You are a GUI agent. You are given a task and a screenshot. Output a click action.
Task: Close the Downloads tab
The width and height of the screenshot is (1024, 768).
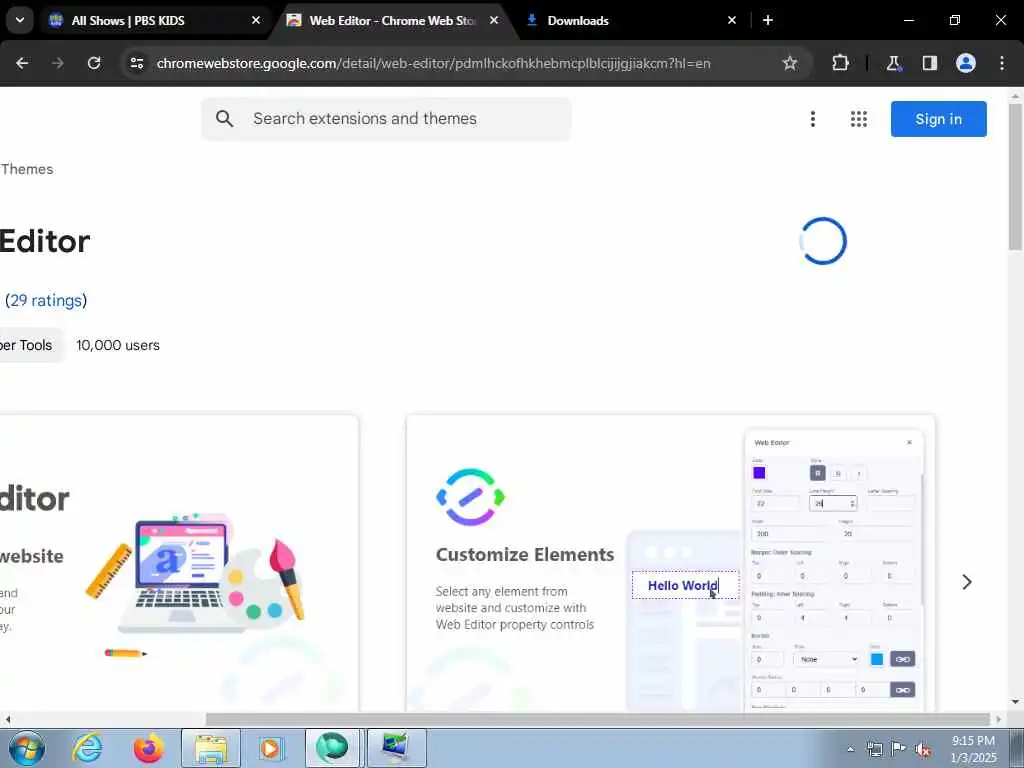point(732,20)
